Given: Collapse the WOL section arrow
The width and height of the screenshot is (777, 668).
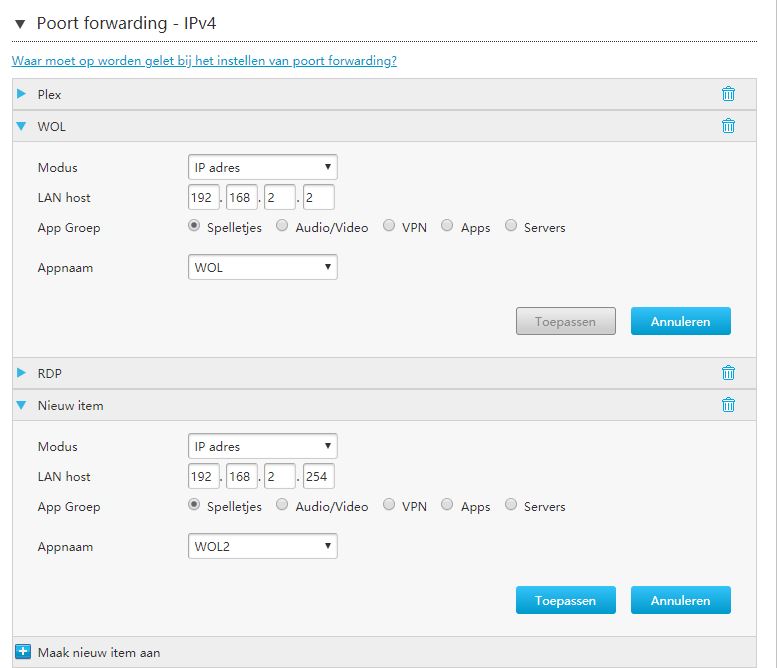Looking at the screenshot, I should click(x=21, y=126).
